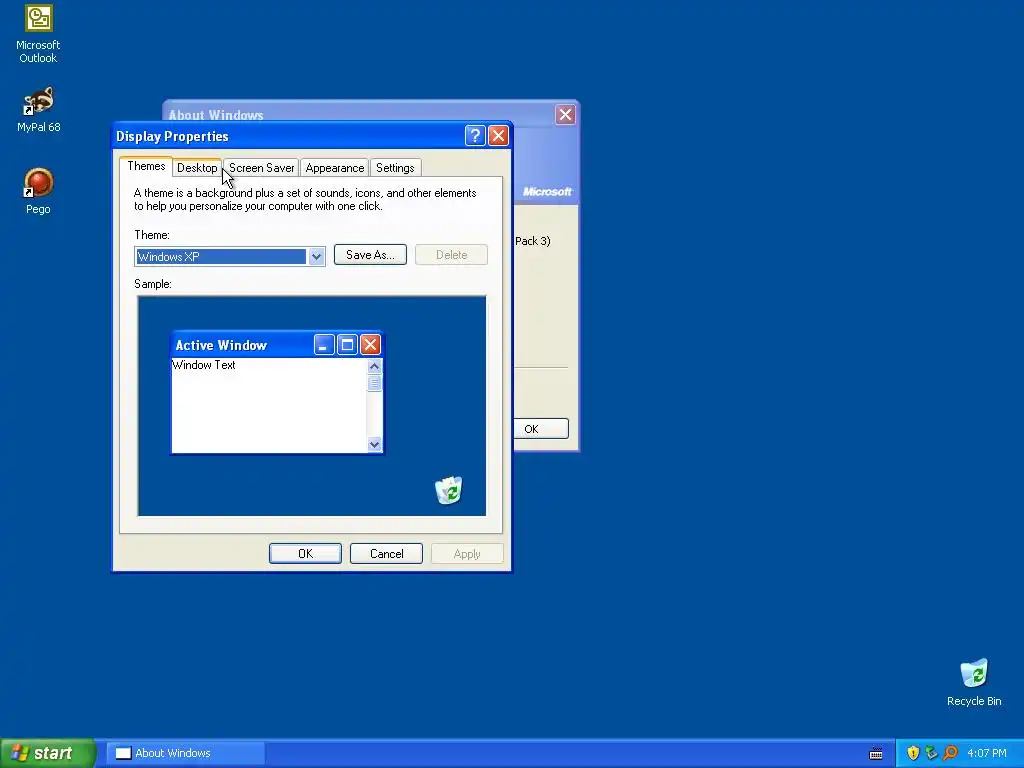Click the 4:07 PM clock
Viewport: 1024px width, 768px height.
click(987, 753)
